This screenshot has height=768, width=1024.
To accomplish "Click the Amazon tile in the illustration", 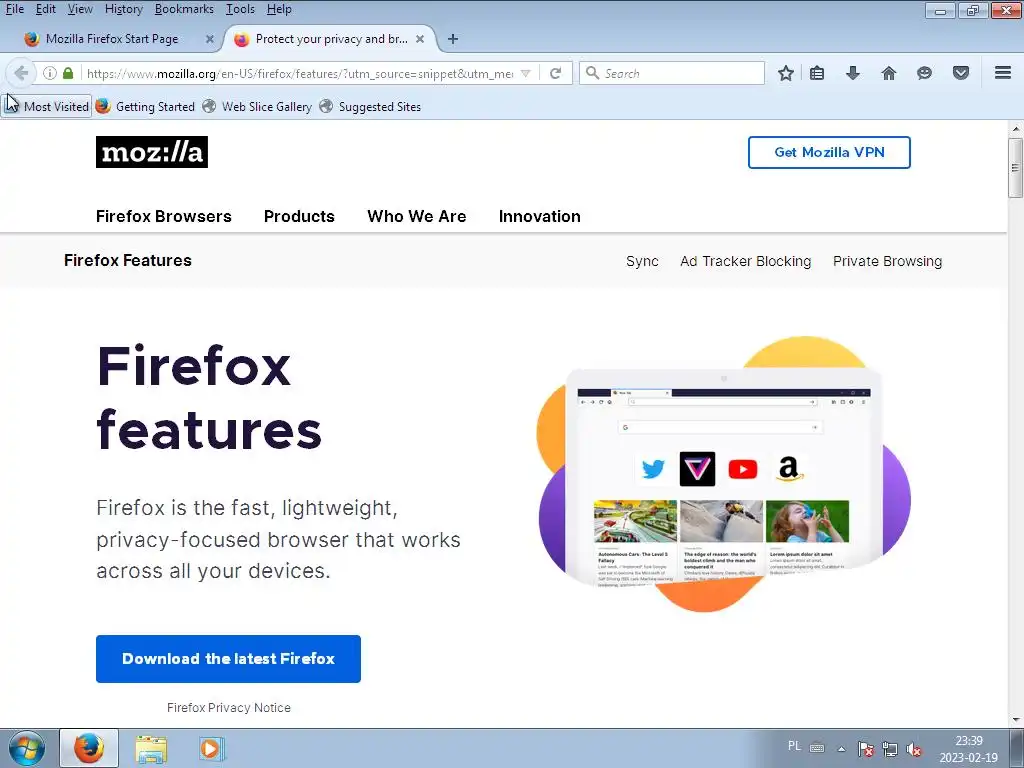I will pos(788,469).
